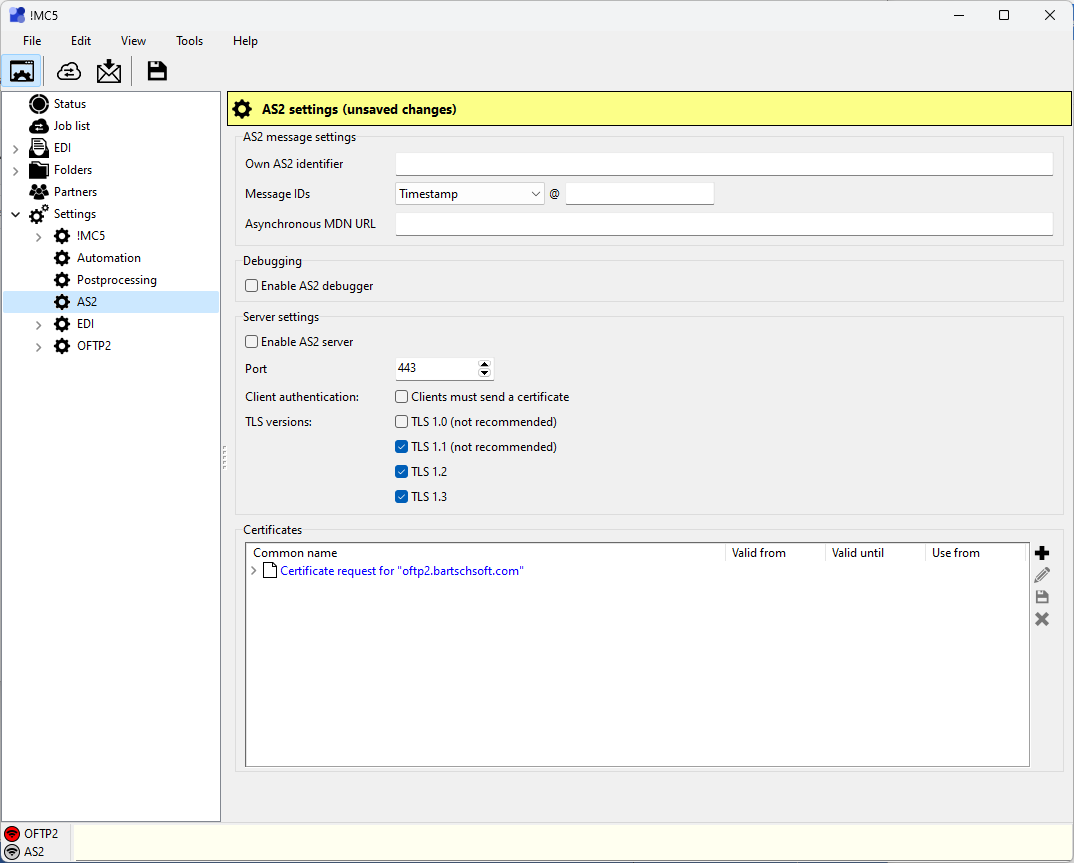
Task: Click the Port number field
Action: click(436, 368)
